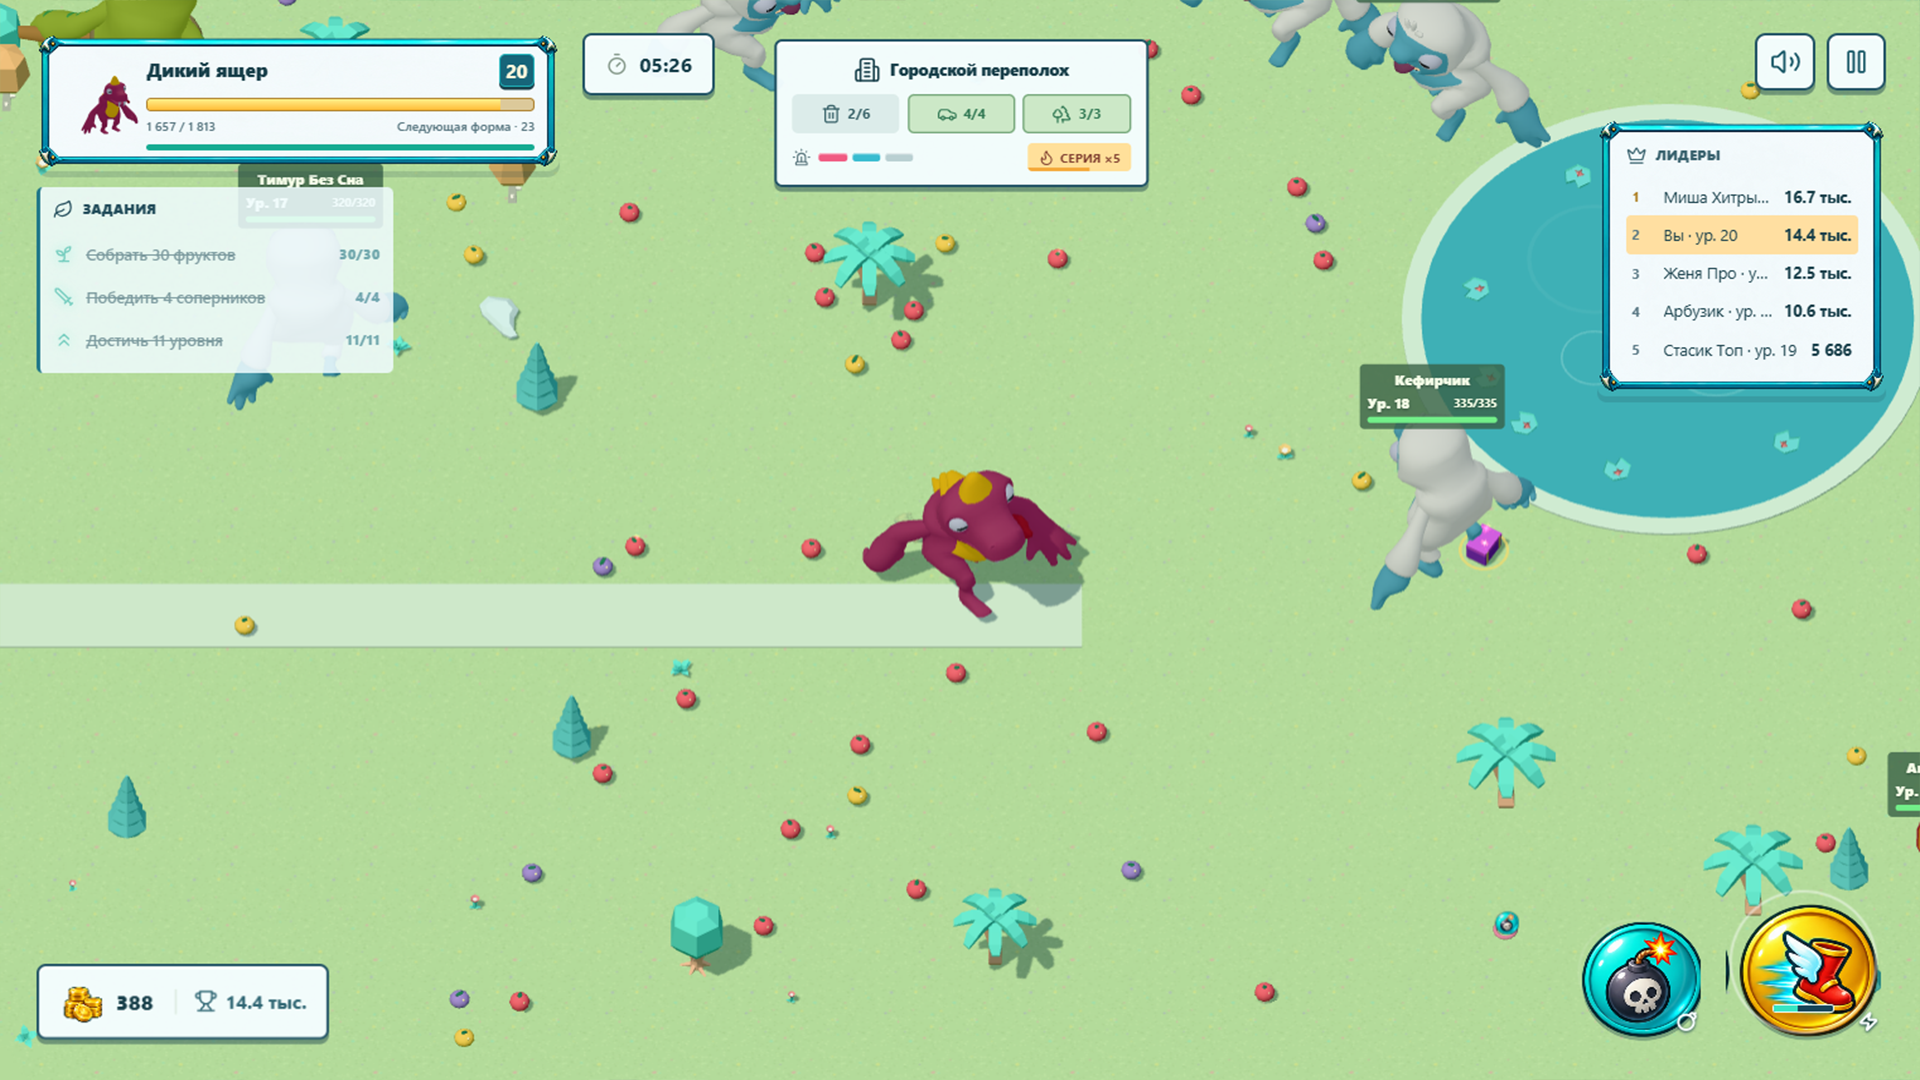Click the trophy score 14.4 тыс.
Screen dimensions: 1920x1080
(x=251, y=1002)
